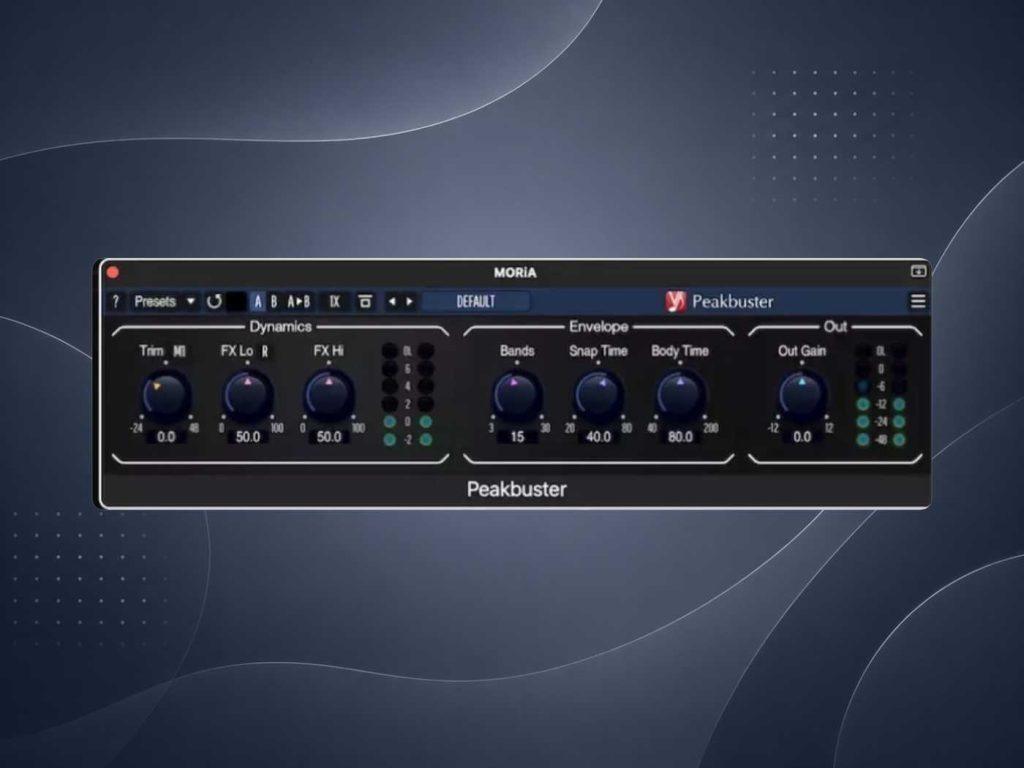The image size is (1024, 768).
Task: Click the red Waves Peakbuster logo
Action: coord(675,301)
